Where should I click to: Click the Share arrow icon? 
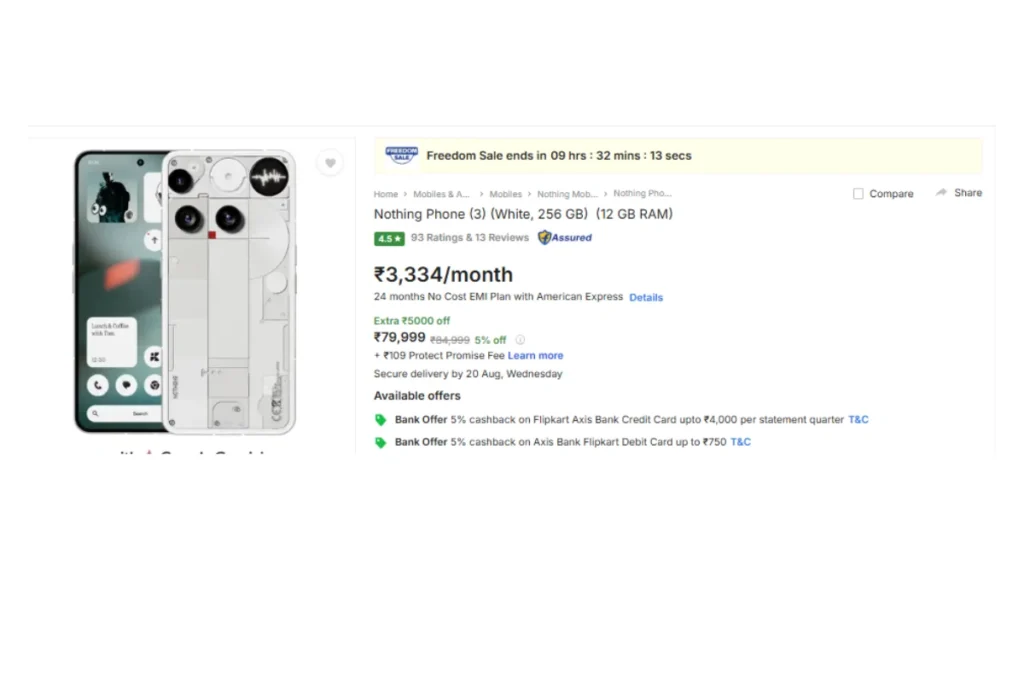941,193
